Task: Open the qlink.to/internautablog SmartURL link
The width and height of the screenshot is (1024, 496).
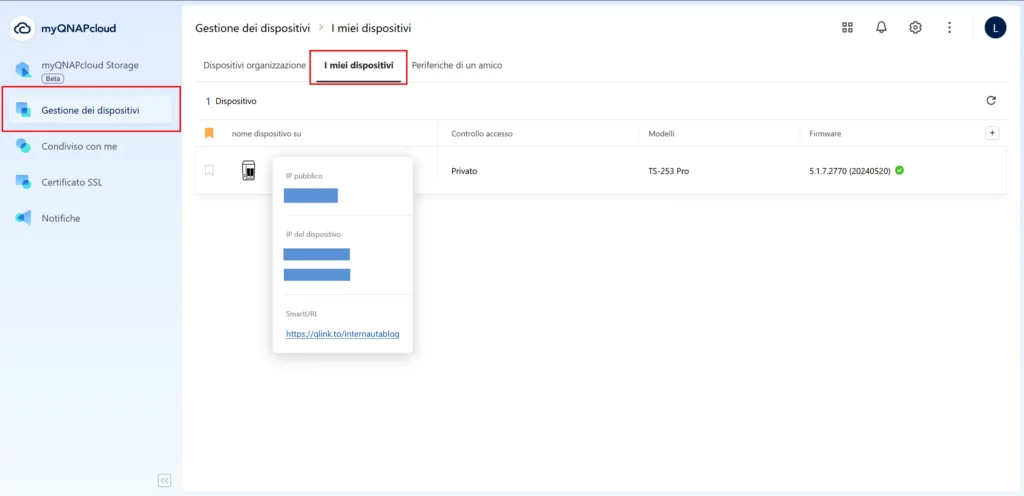Action: (x=342, y=334)
